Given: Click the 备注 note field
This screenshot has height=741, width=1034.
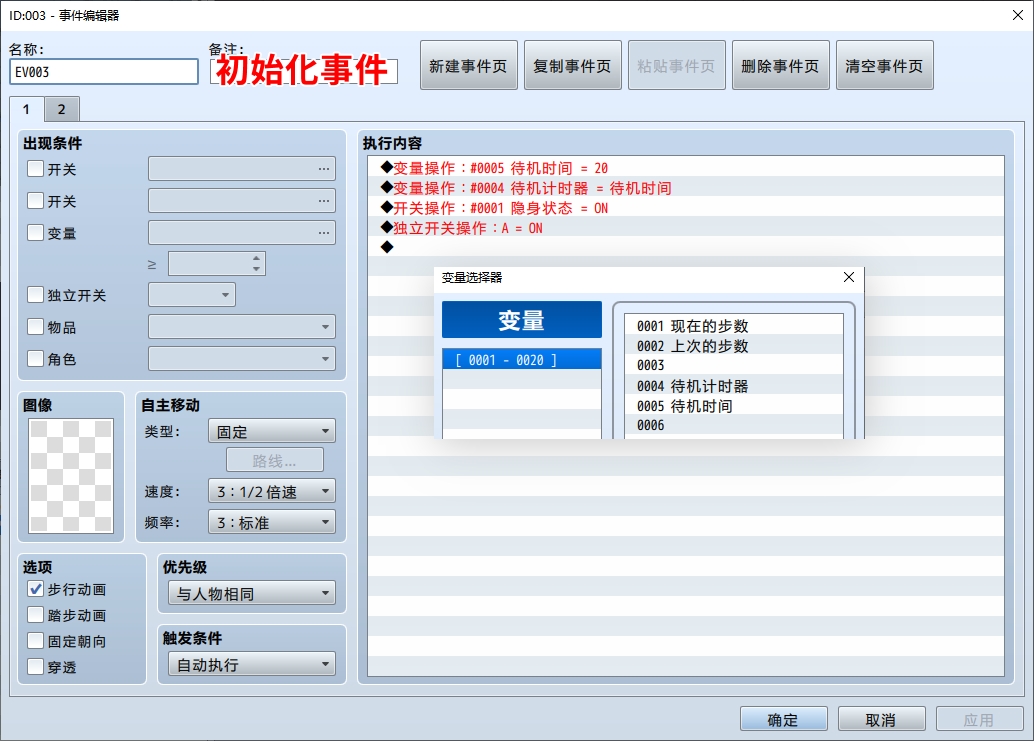Looking at the screenshot, I should [x=303, y=71].
